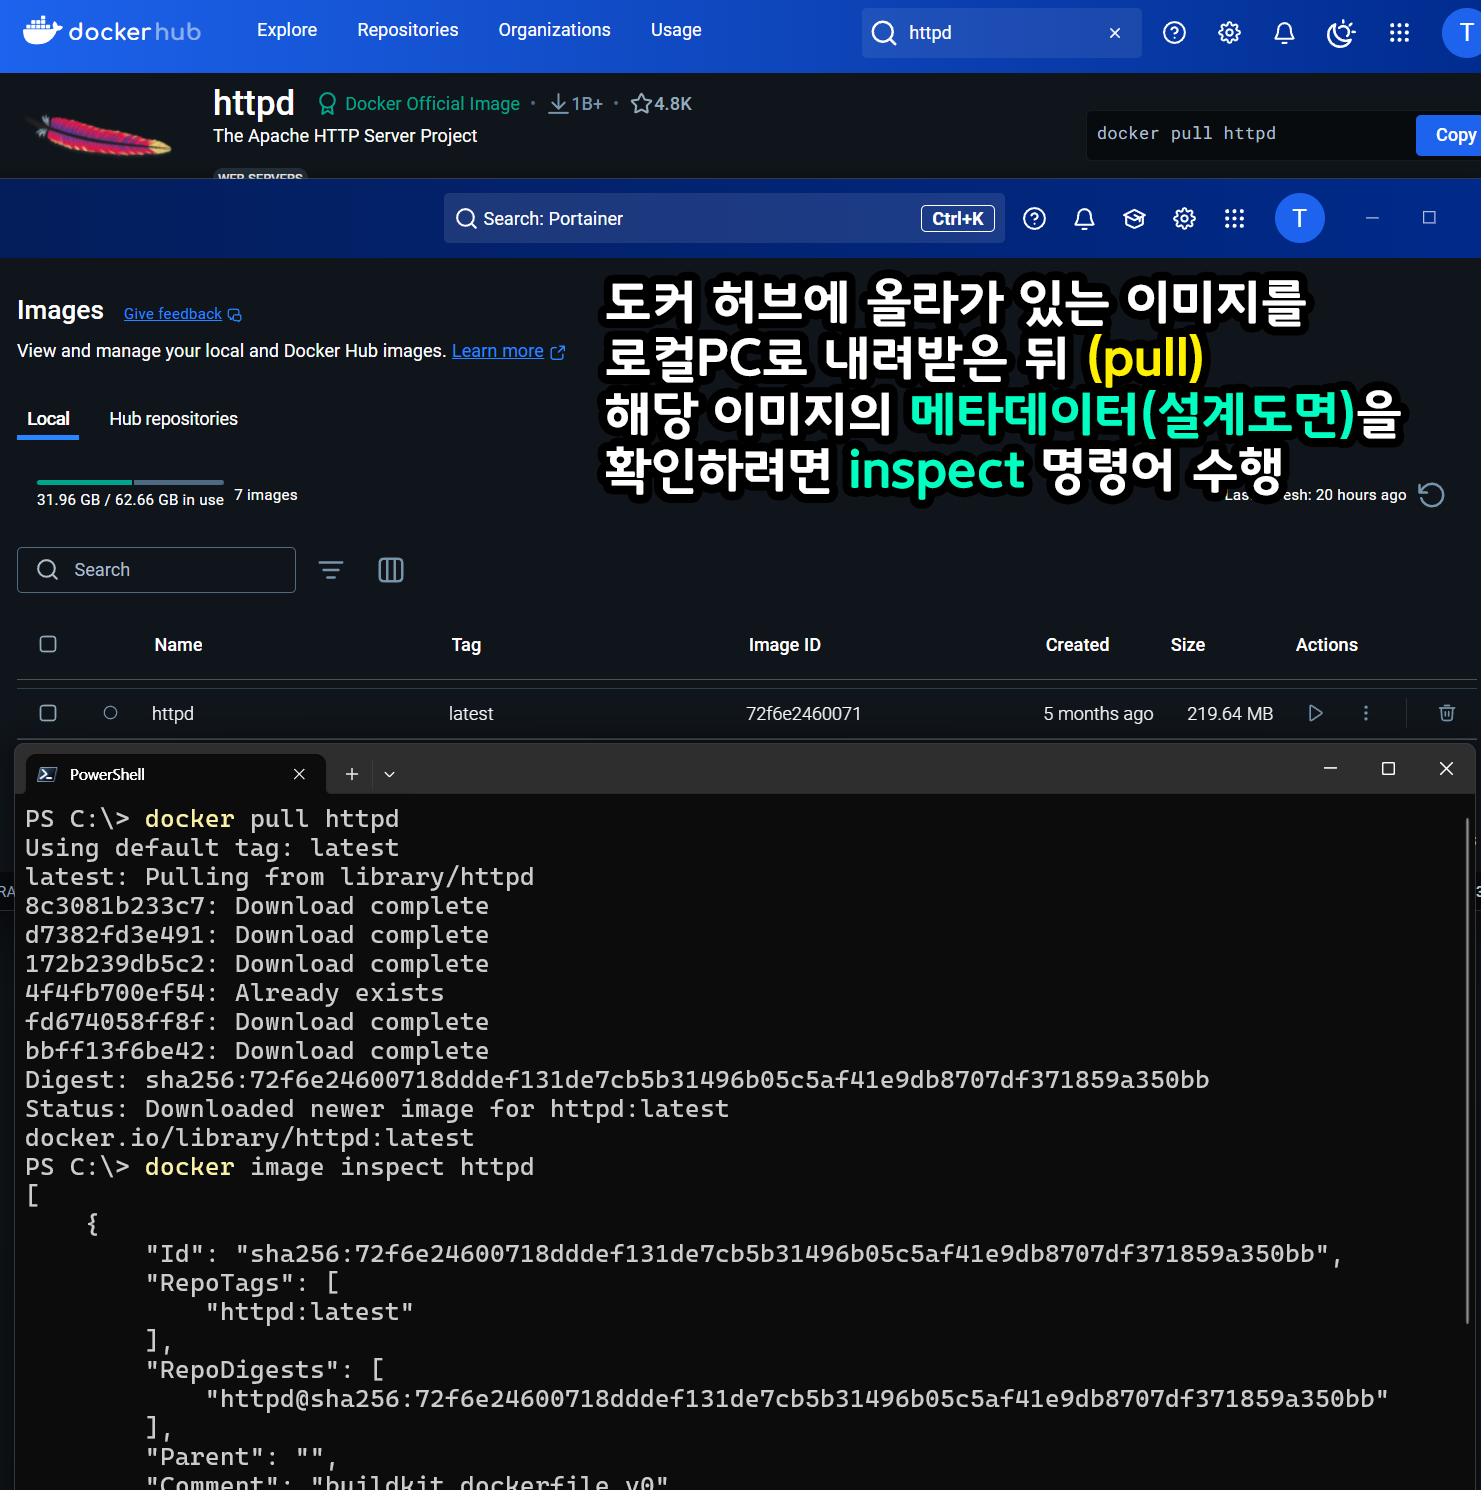
Task: Open Docker Hub settings gear
Action: click(x=1230, y=33)
